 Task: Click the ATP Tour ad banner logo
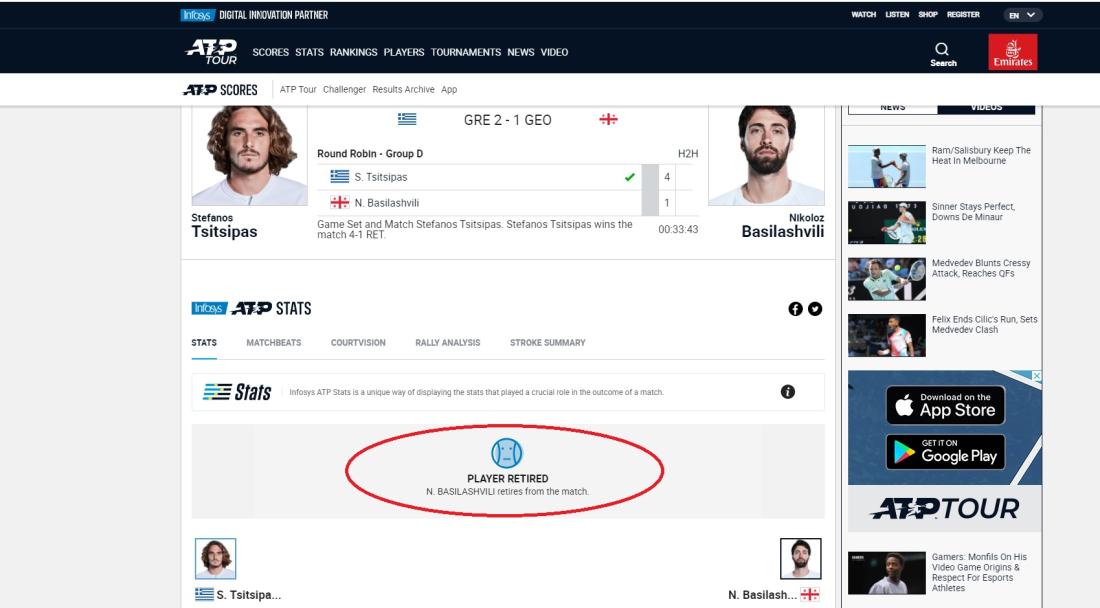pos(945,508)
